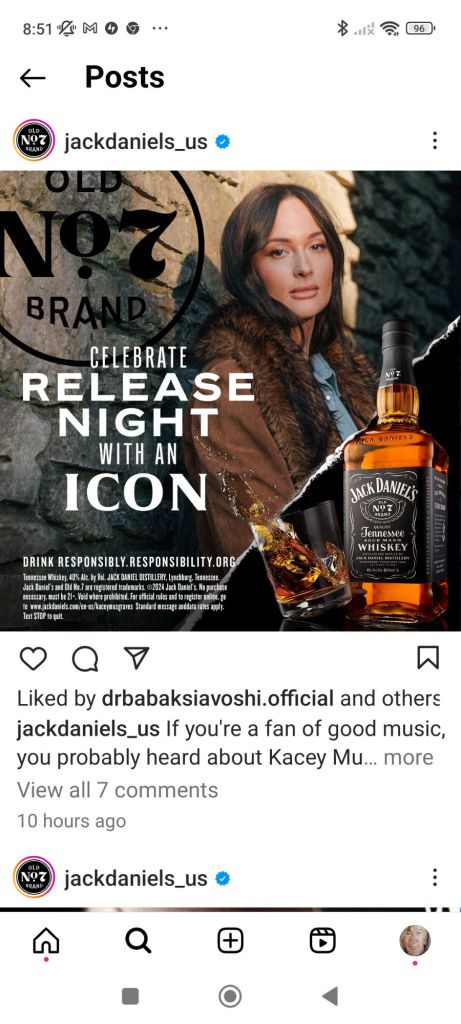Open comments via speech bubble icon

coord(86,658)
